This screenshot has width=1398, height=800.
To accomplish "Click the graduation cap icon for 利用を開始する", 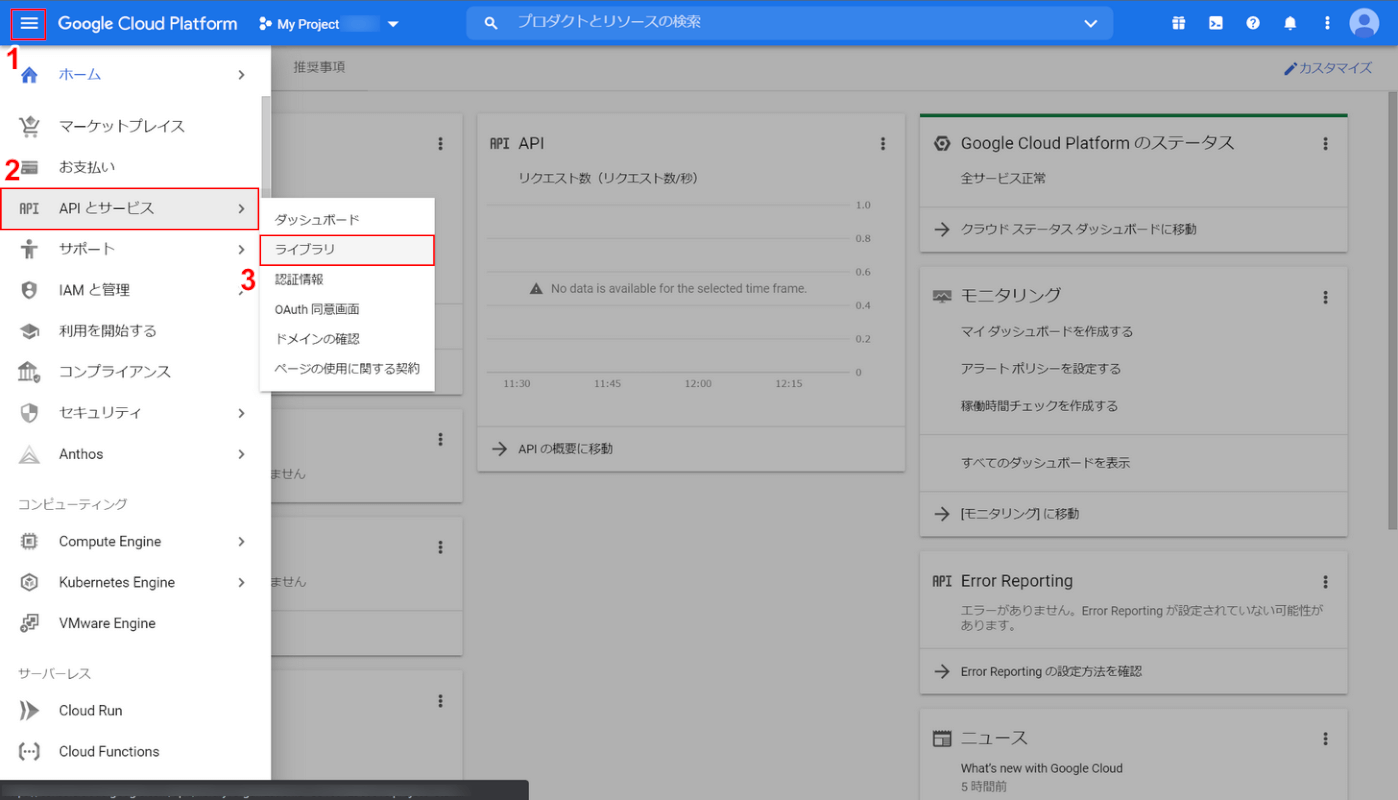I will point(29,331).
